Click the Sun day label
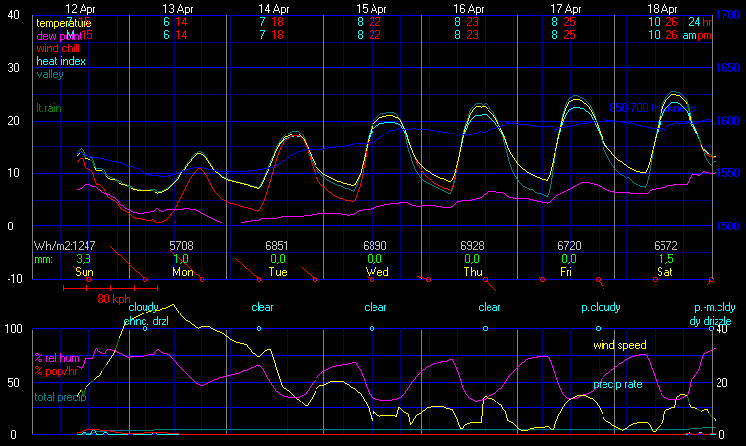Screen dimensions: 746x446 [x=84, y=271]
